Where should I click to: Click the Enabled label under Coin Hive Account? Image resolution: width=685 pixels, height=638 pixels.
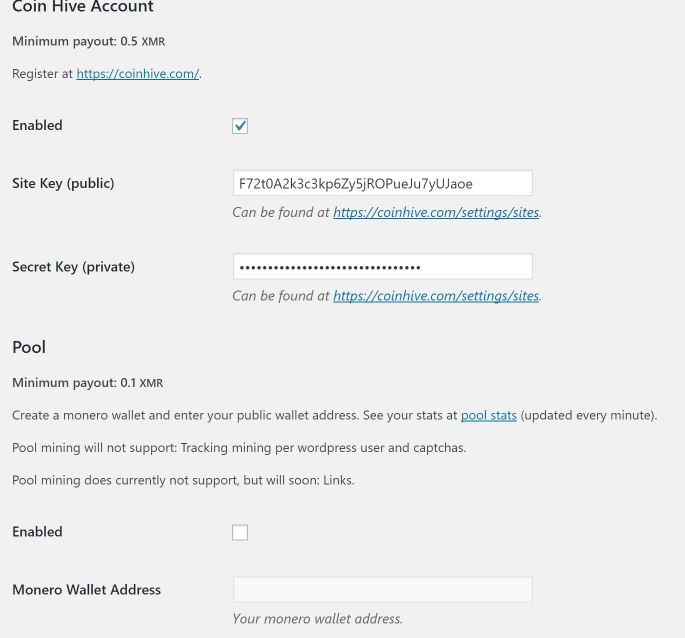[x=37, y=125]
